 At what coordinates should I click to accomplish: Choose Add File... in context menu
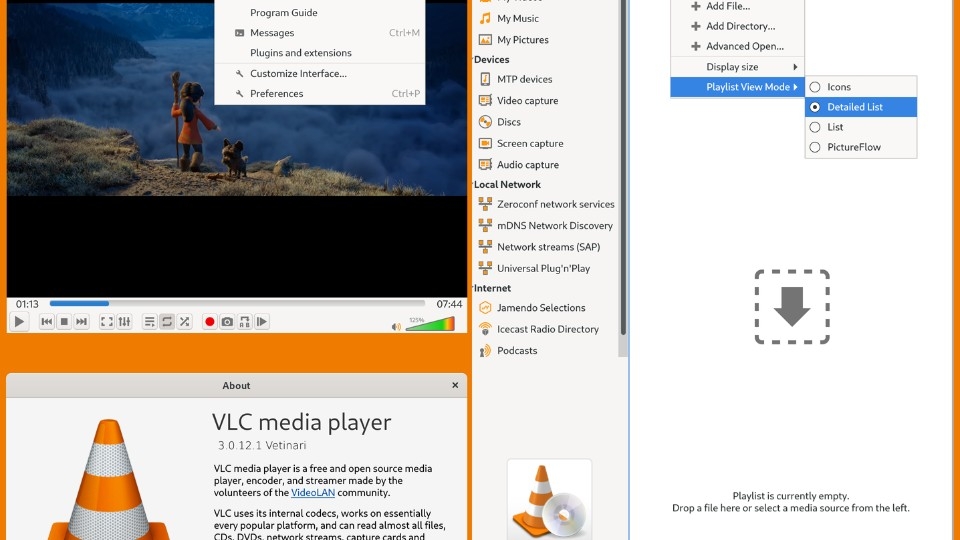pyautogui.click(x=737, y=6)
